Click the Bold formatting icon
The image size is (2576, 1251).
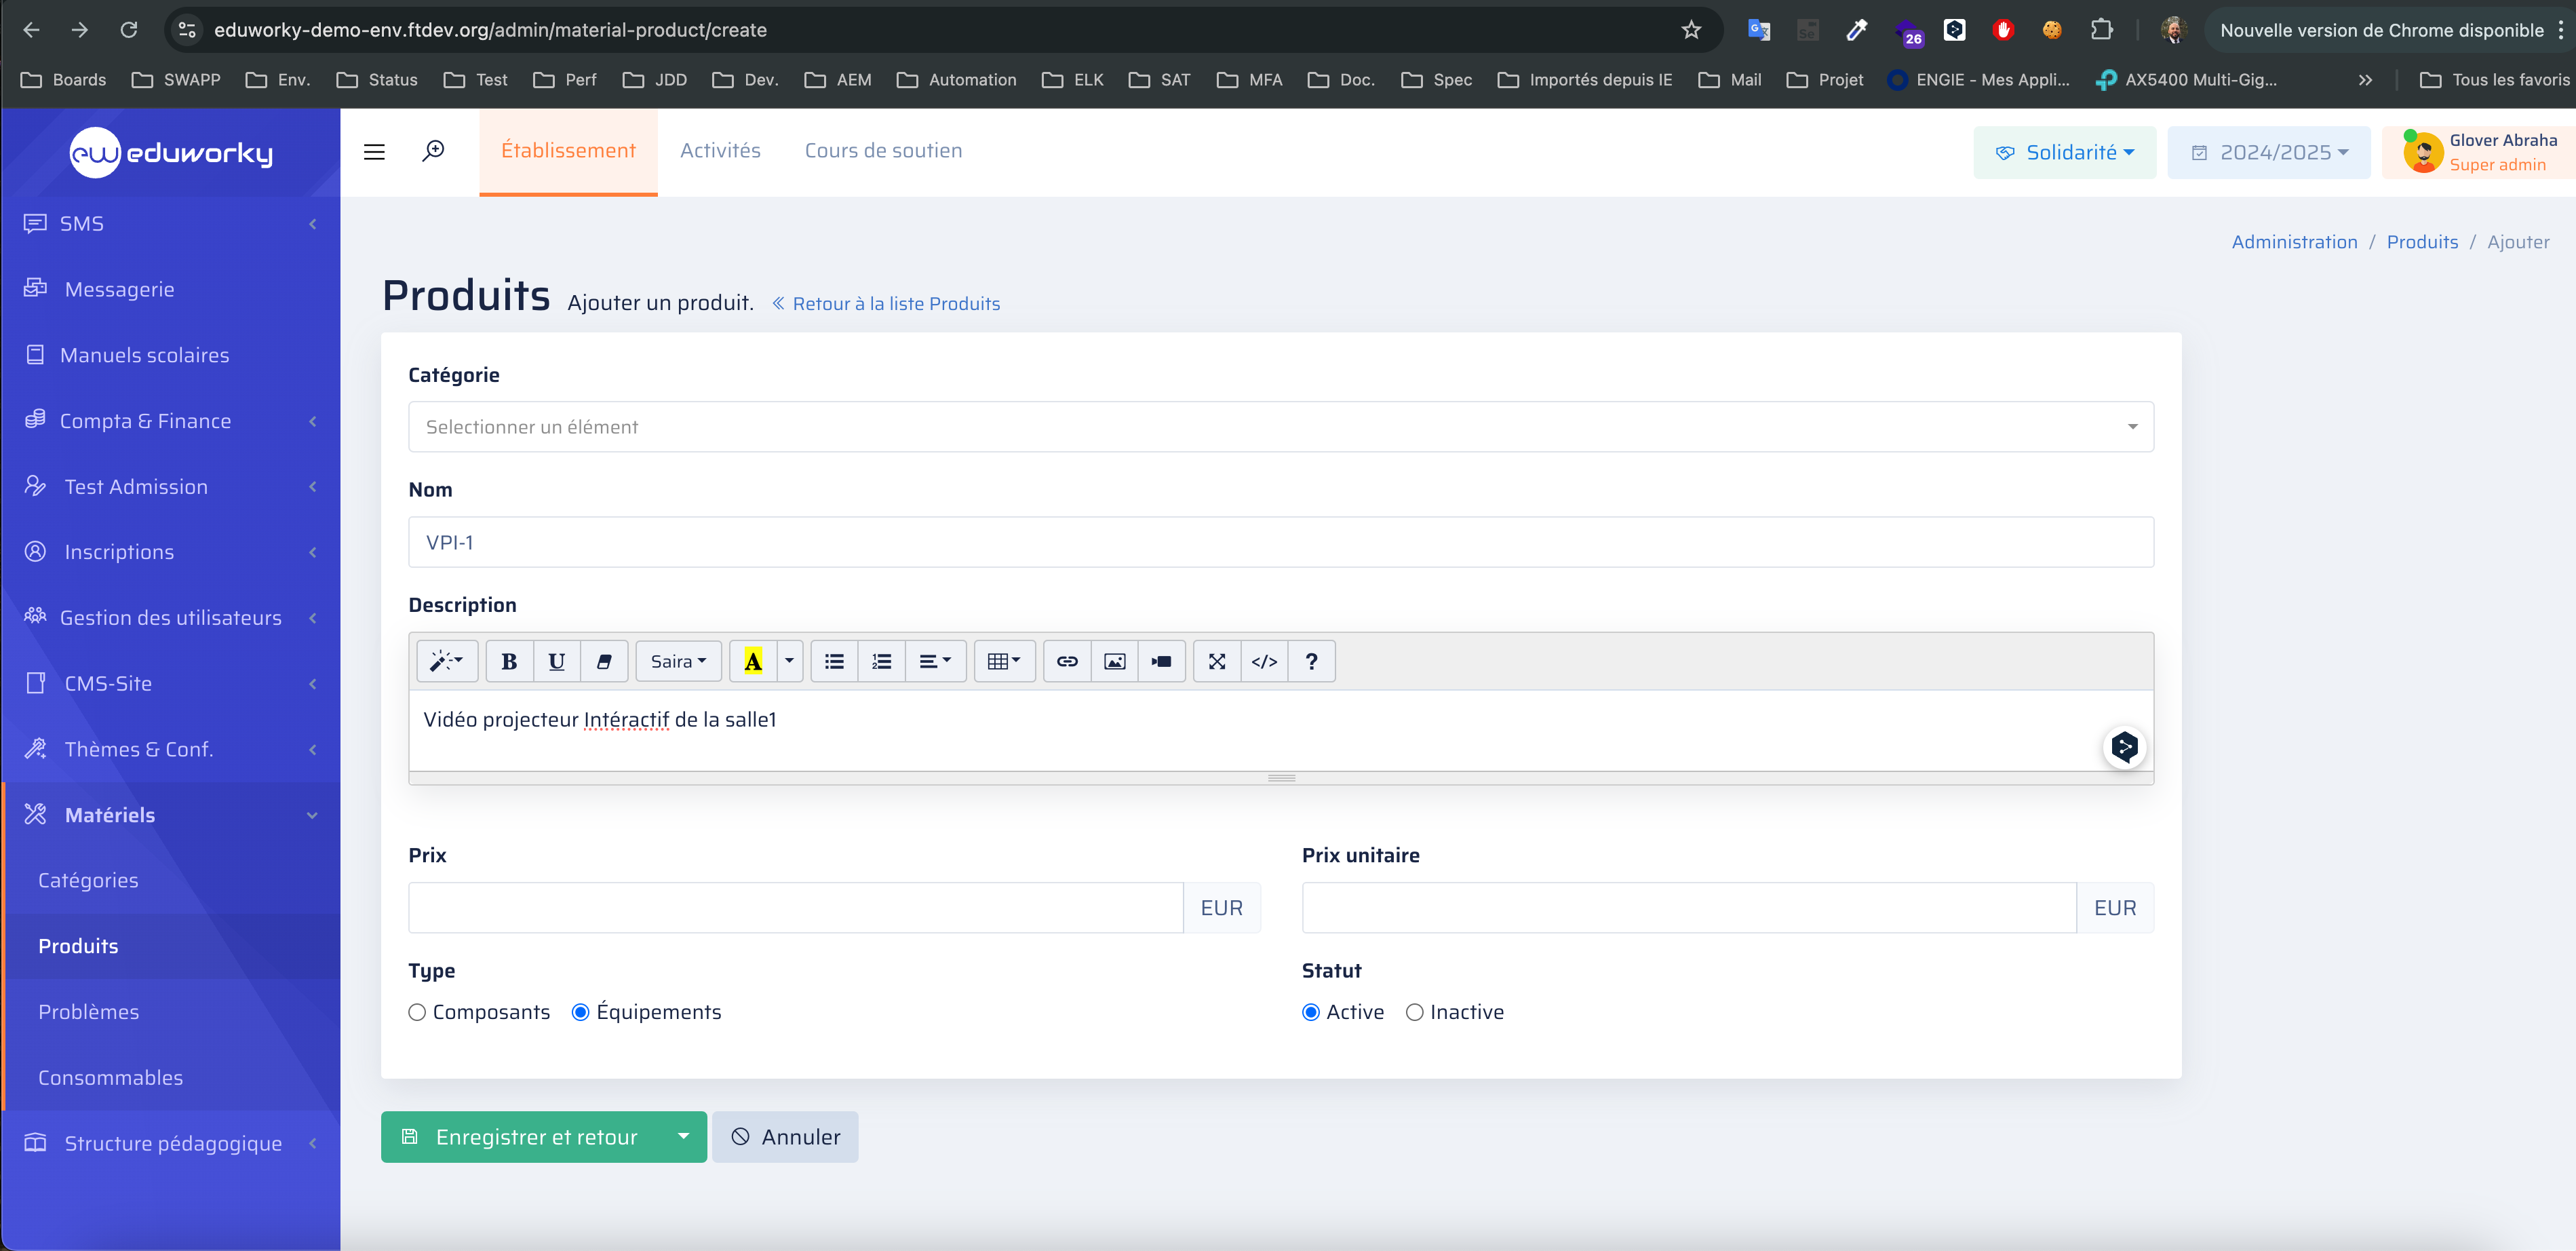click(x=509, y=661)
